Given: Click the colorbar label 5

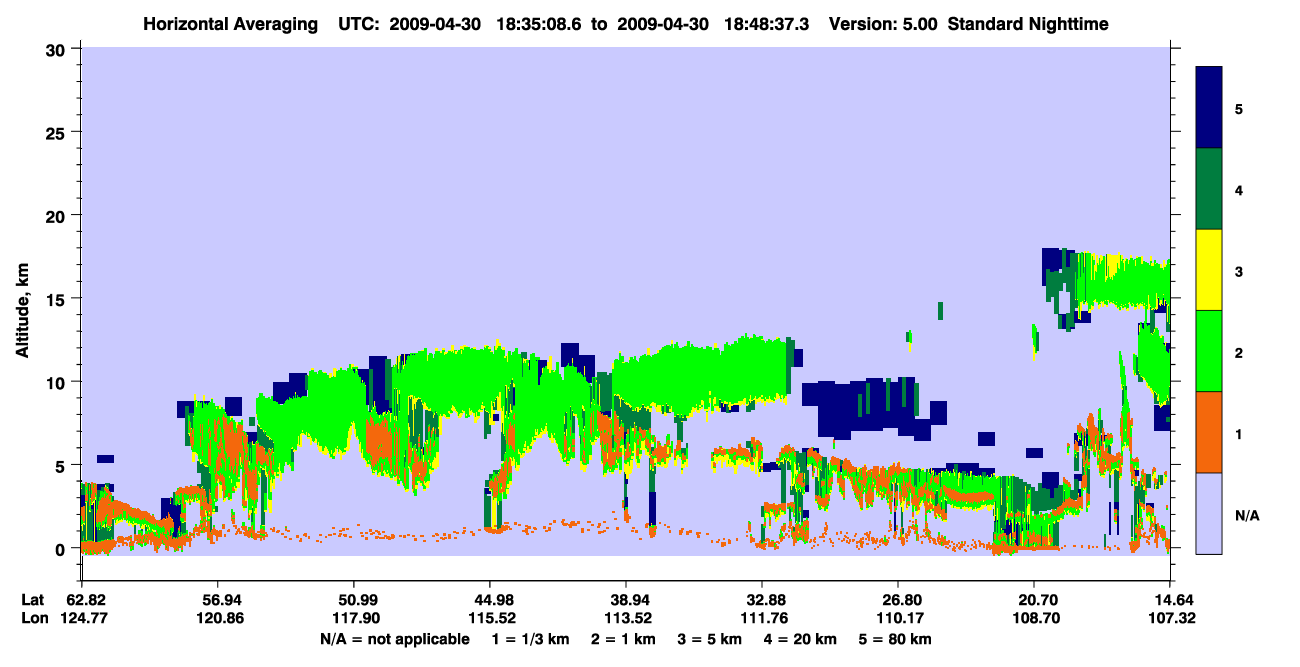Looking at the screenshot, I should [1239, 108].
